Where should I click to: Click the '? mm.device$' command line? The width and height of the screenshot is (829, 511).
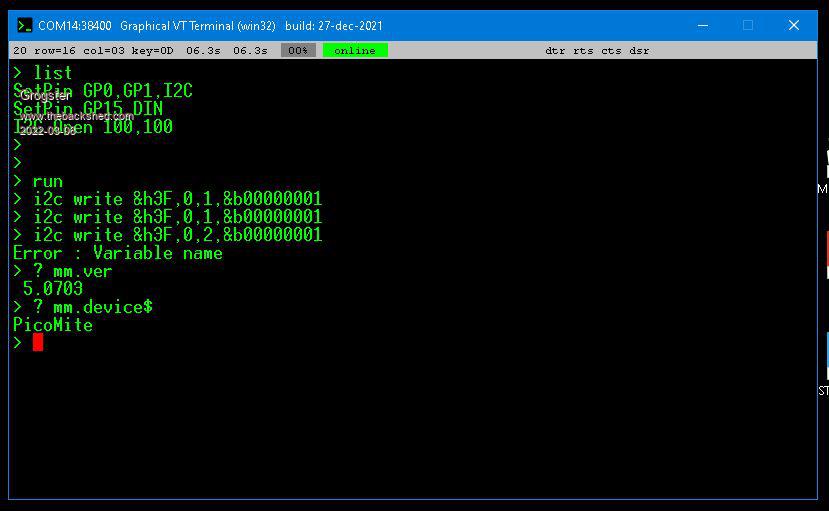tap(92, 307)
